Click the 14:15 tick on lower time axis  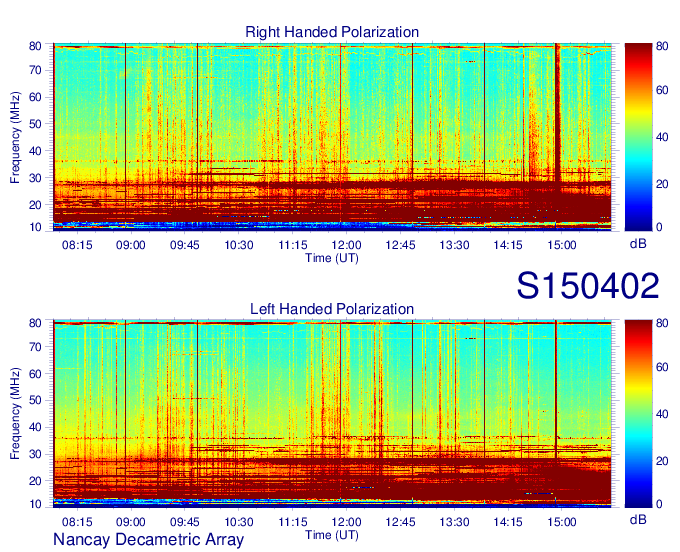(x=508, y=522)
